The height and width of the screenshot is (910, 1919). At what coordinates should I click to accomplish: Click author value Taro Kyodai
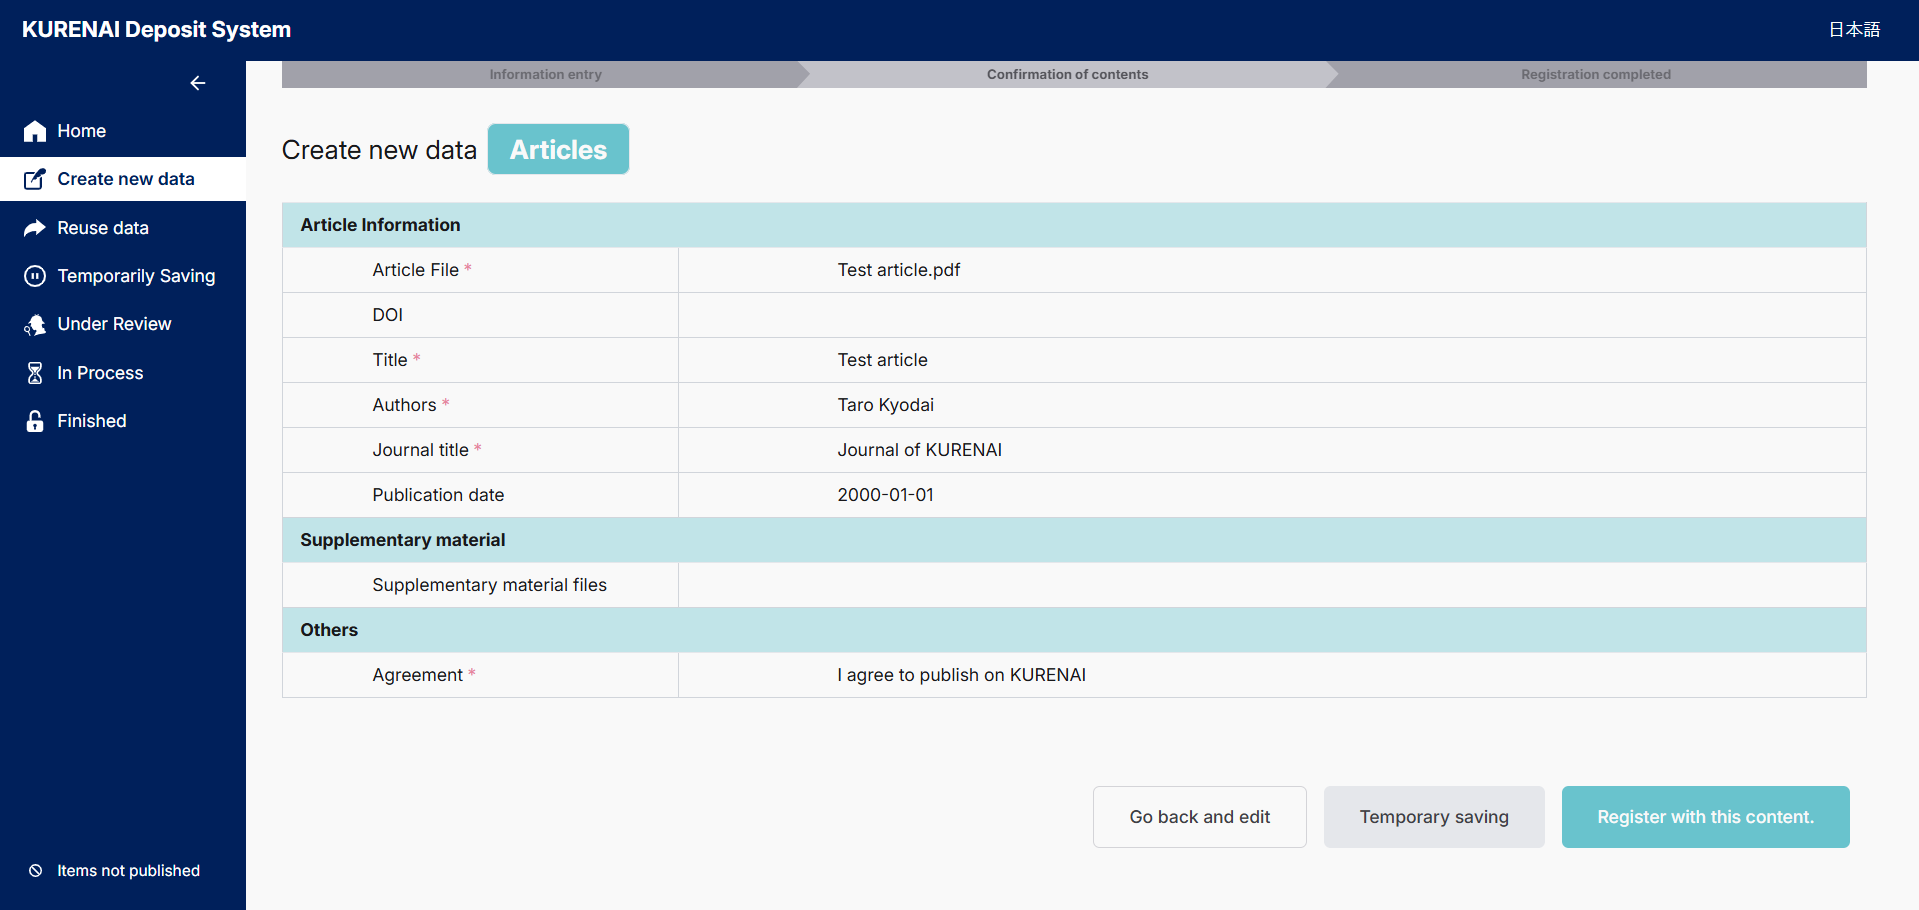[886, 405]
